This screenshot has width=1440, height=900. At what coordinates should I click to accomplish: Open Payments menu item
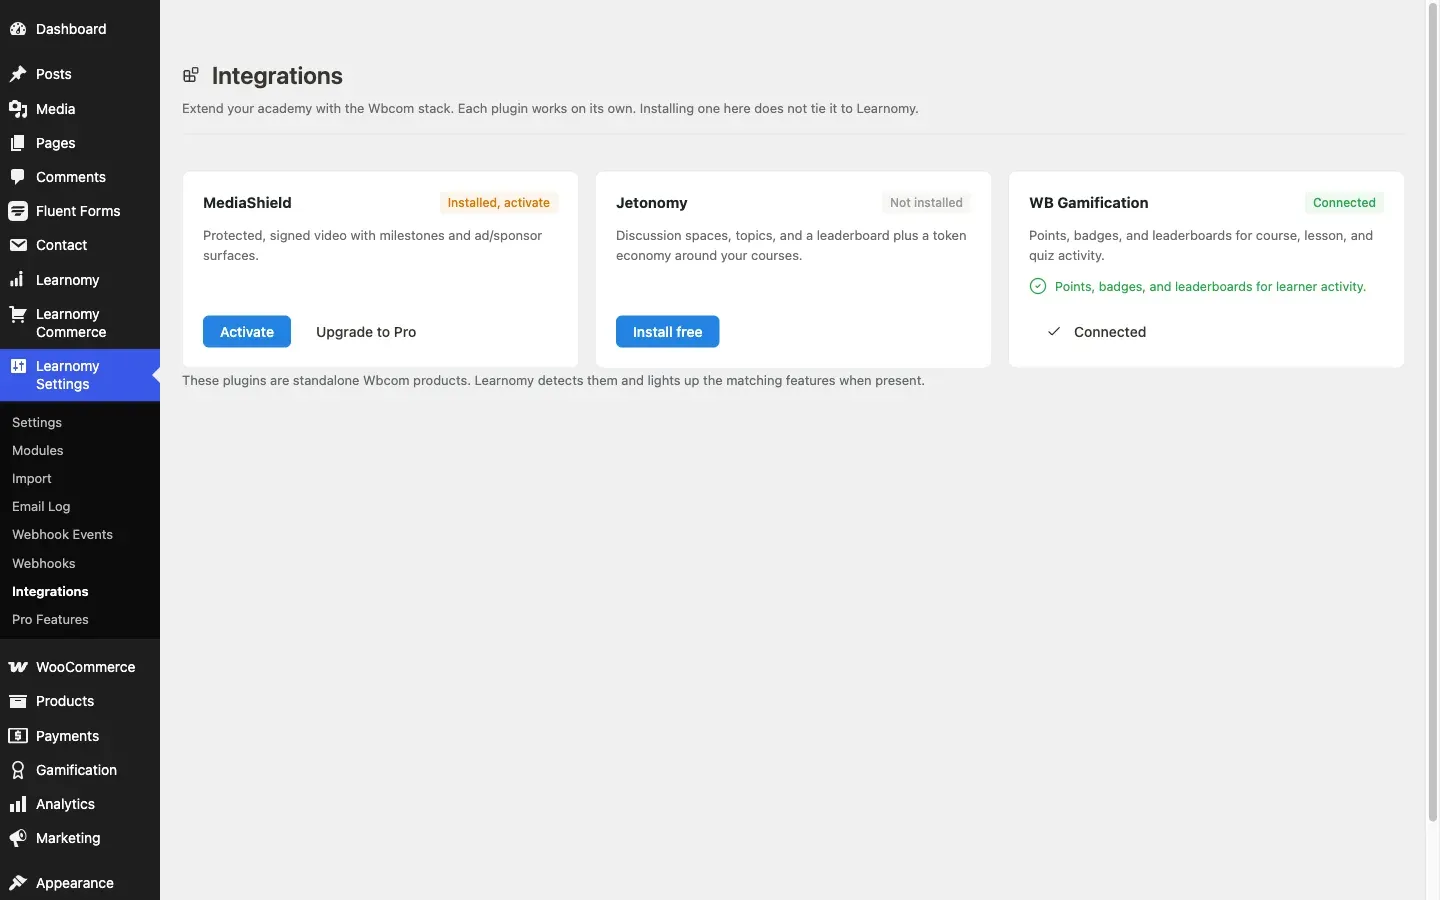[80, 736]
